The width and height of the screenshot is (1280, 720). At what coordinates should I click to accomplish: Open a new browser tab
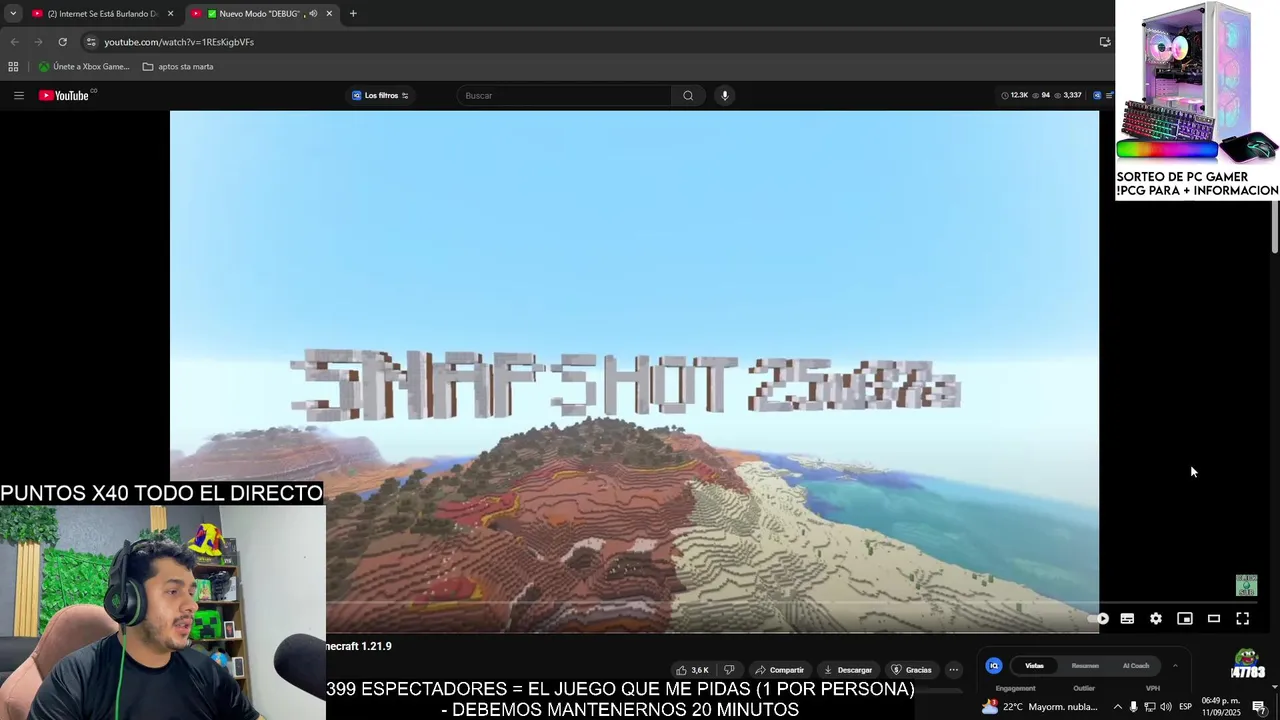pos(353,14)
